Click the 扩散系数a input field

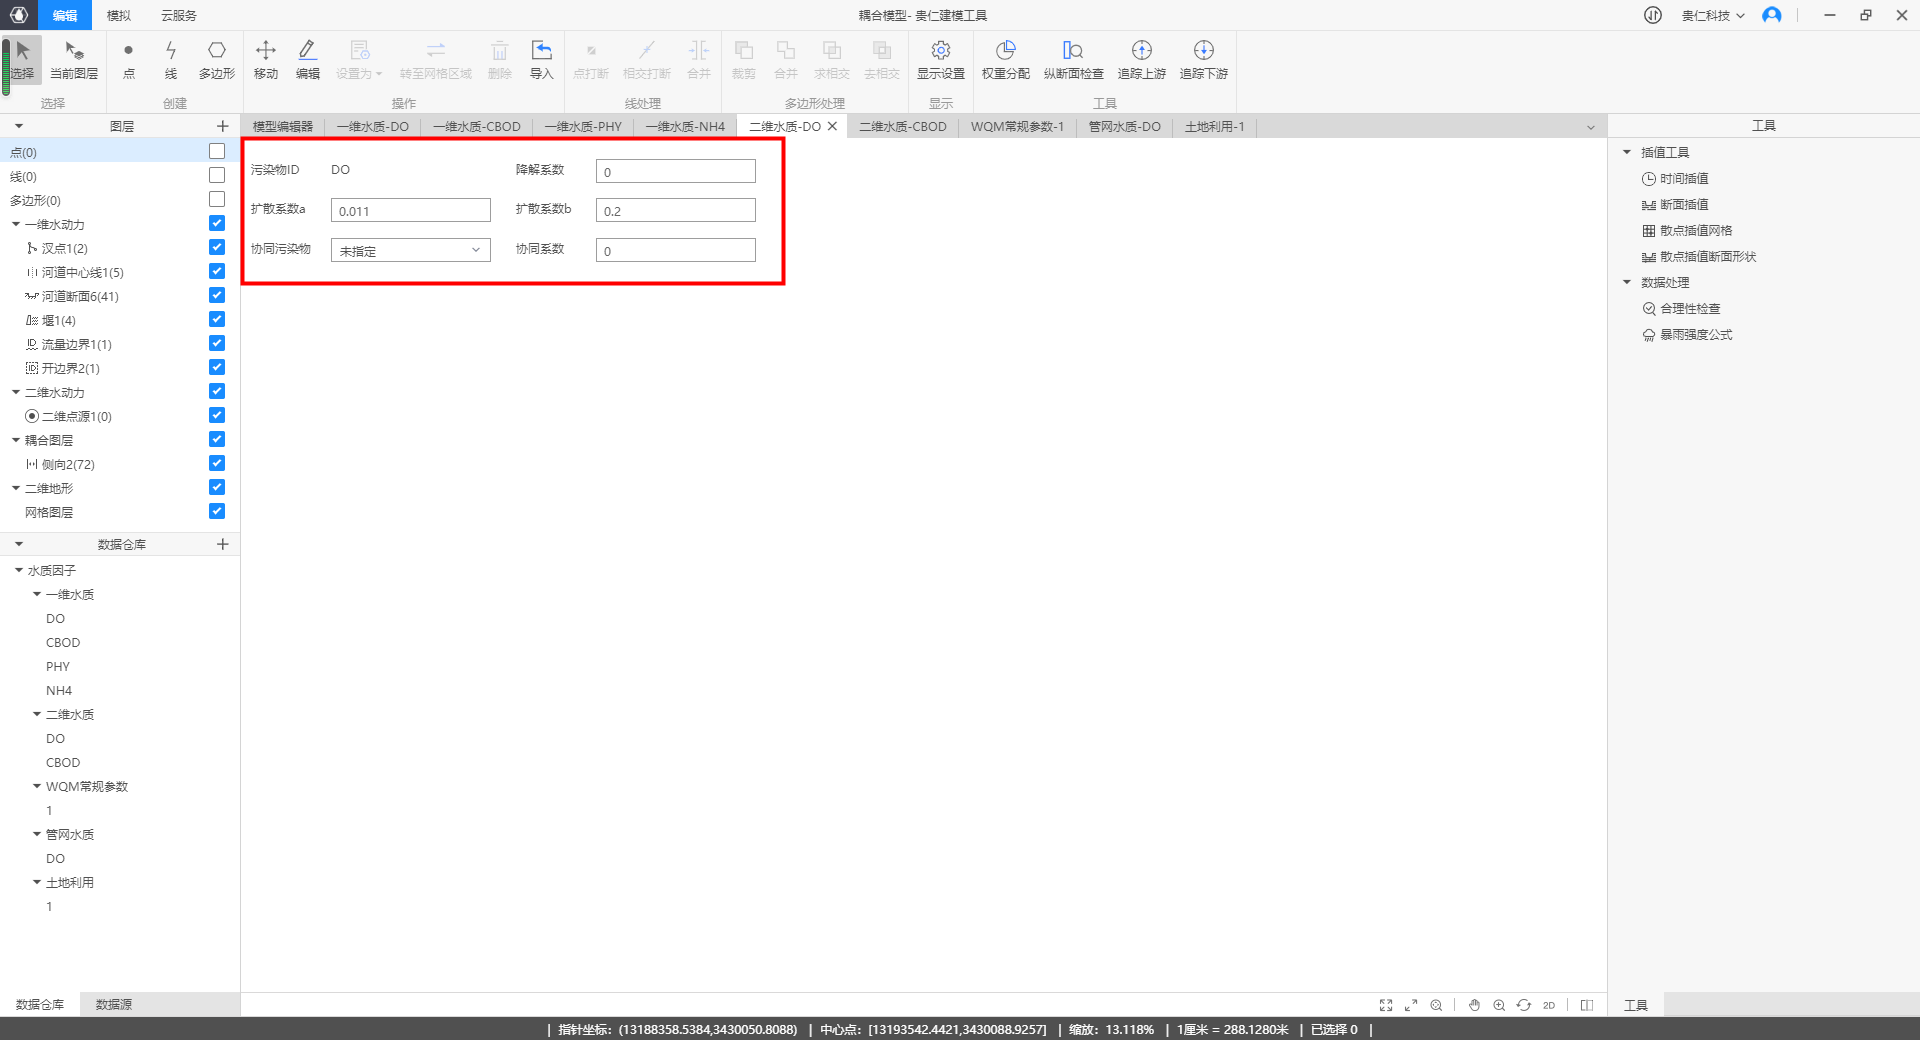(410, 211)
